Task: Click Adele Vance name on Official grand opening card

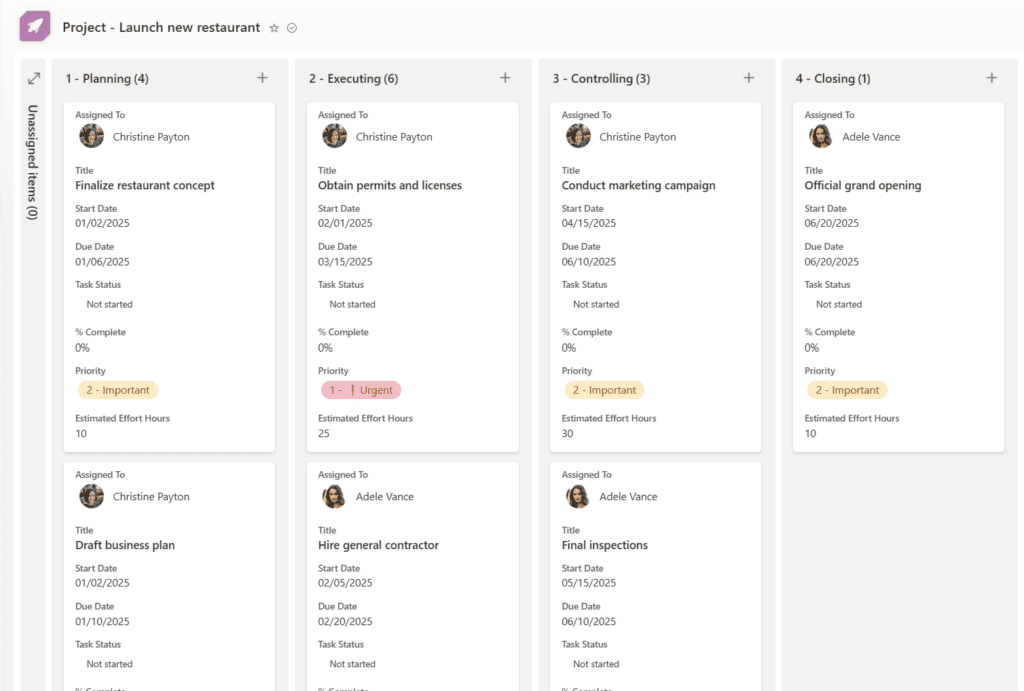Action: (871, 137)
